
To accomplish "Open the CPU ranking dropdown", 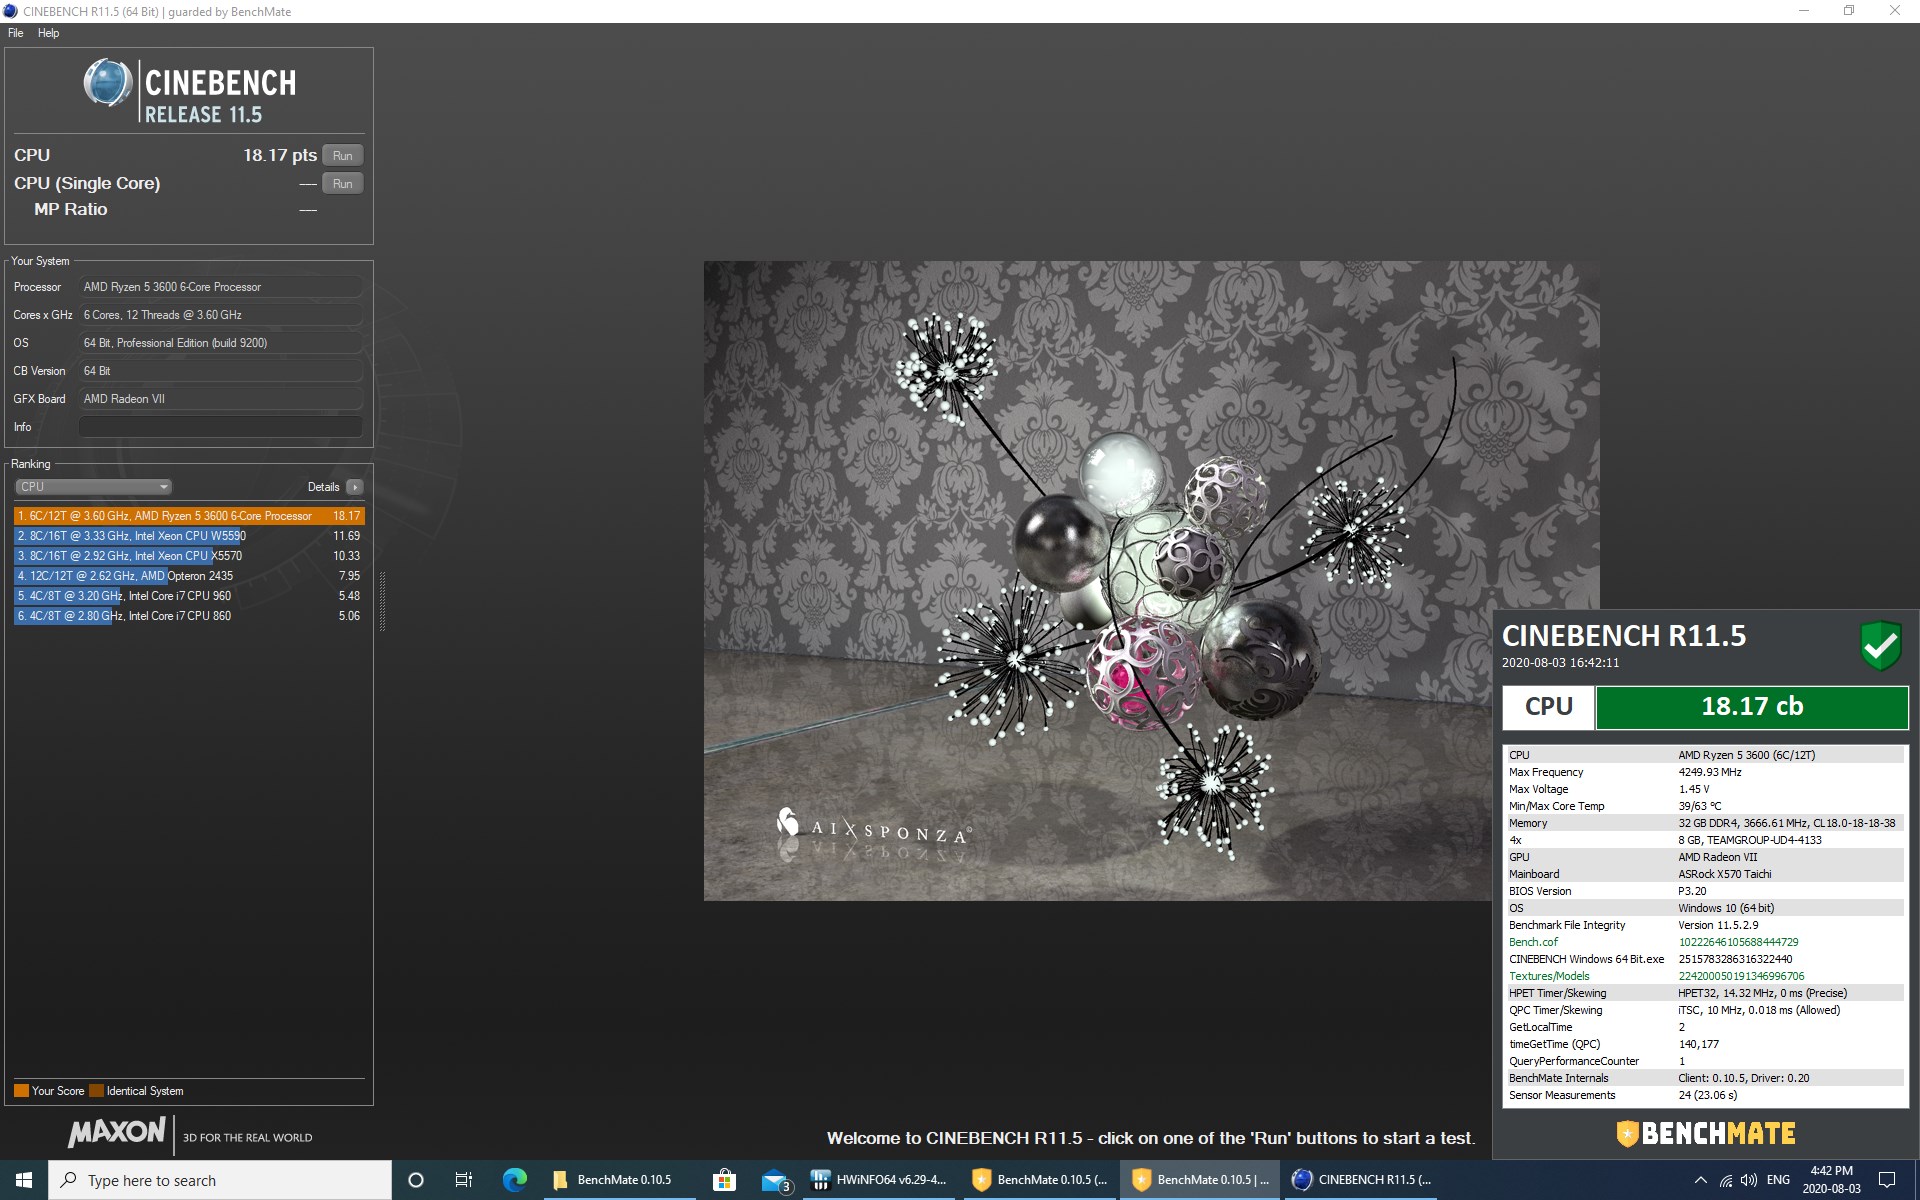I will (93, 487).
